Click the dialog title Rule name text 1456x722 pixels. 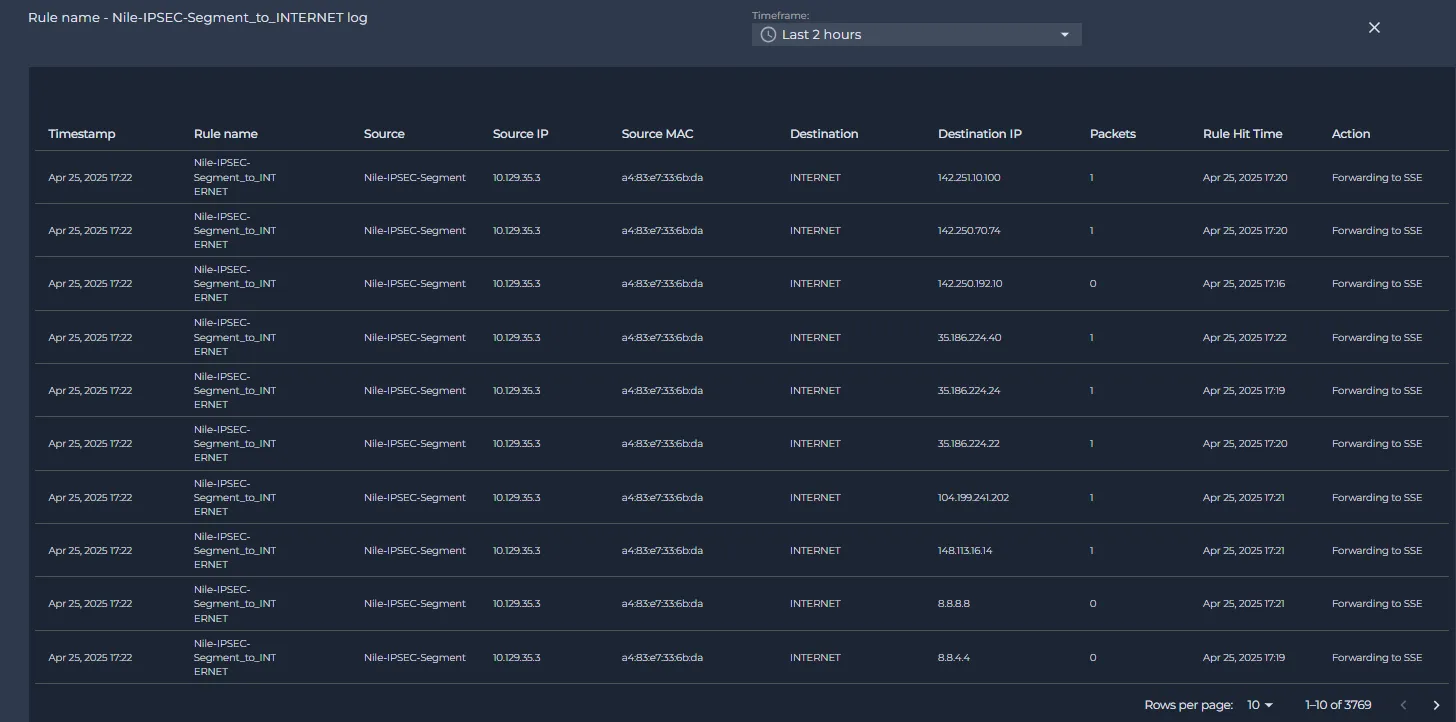click(198, 18)
